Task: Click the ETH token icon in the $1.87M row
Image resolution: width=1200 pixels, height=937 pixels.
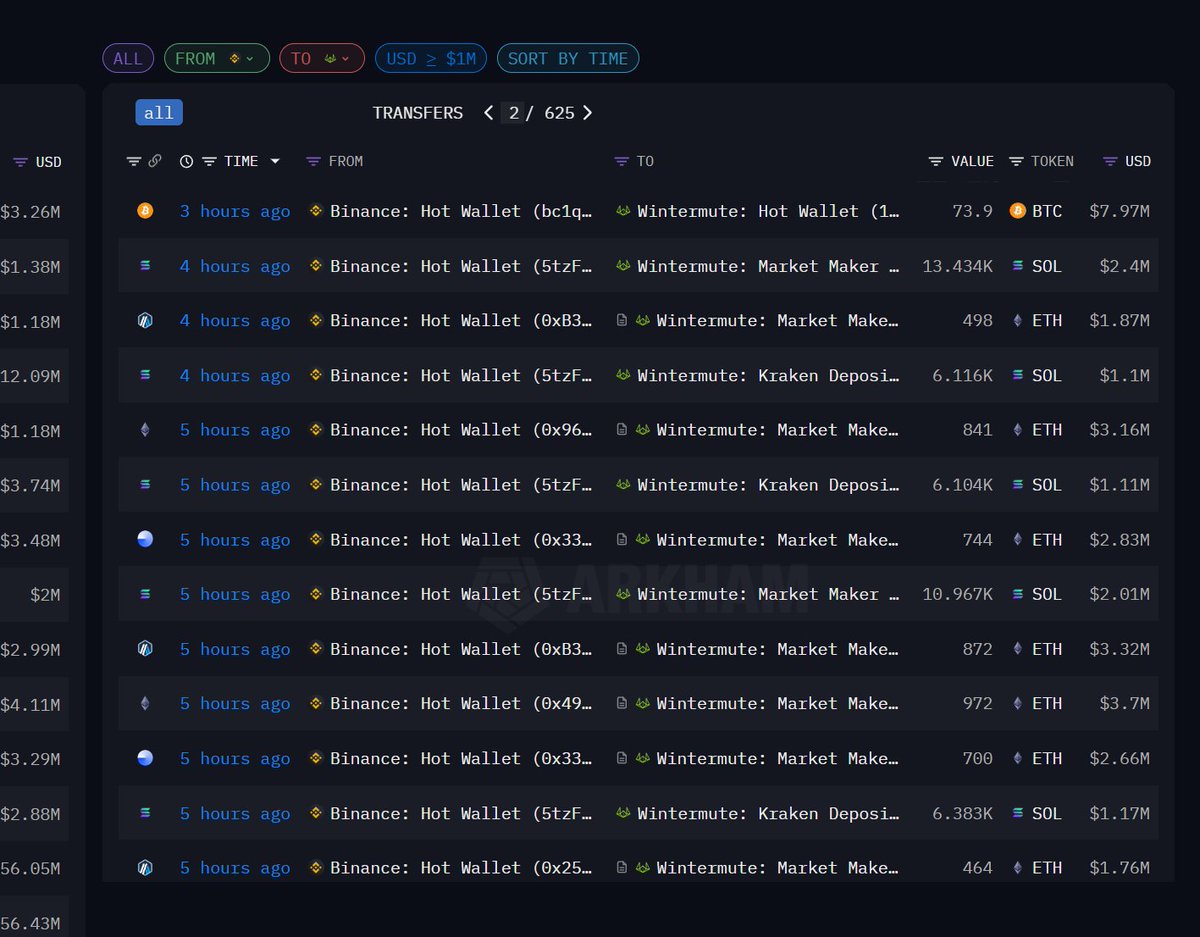Action: (1018, 320)
